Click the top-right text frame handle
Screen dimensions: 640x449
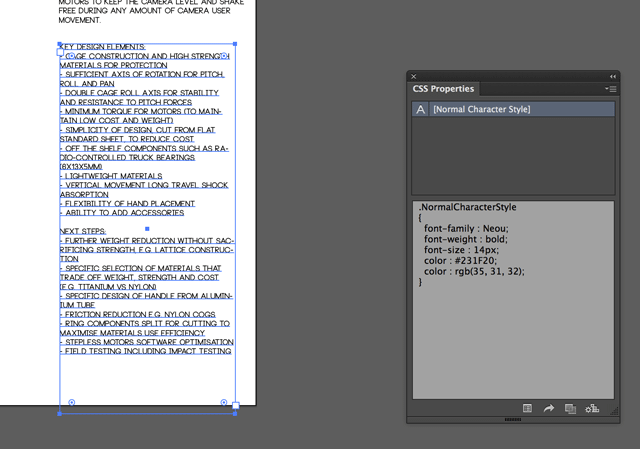[x=235, y=44]
